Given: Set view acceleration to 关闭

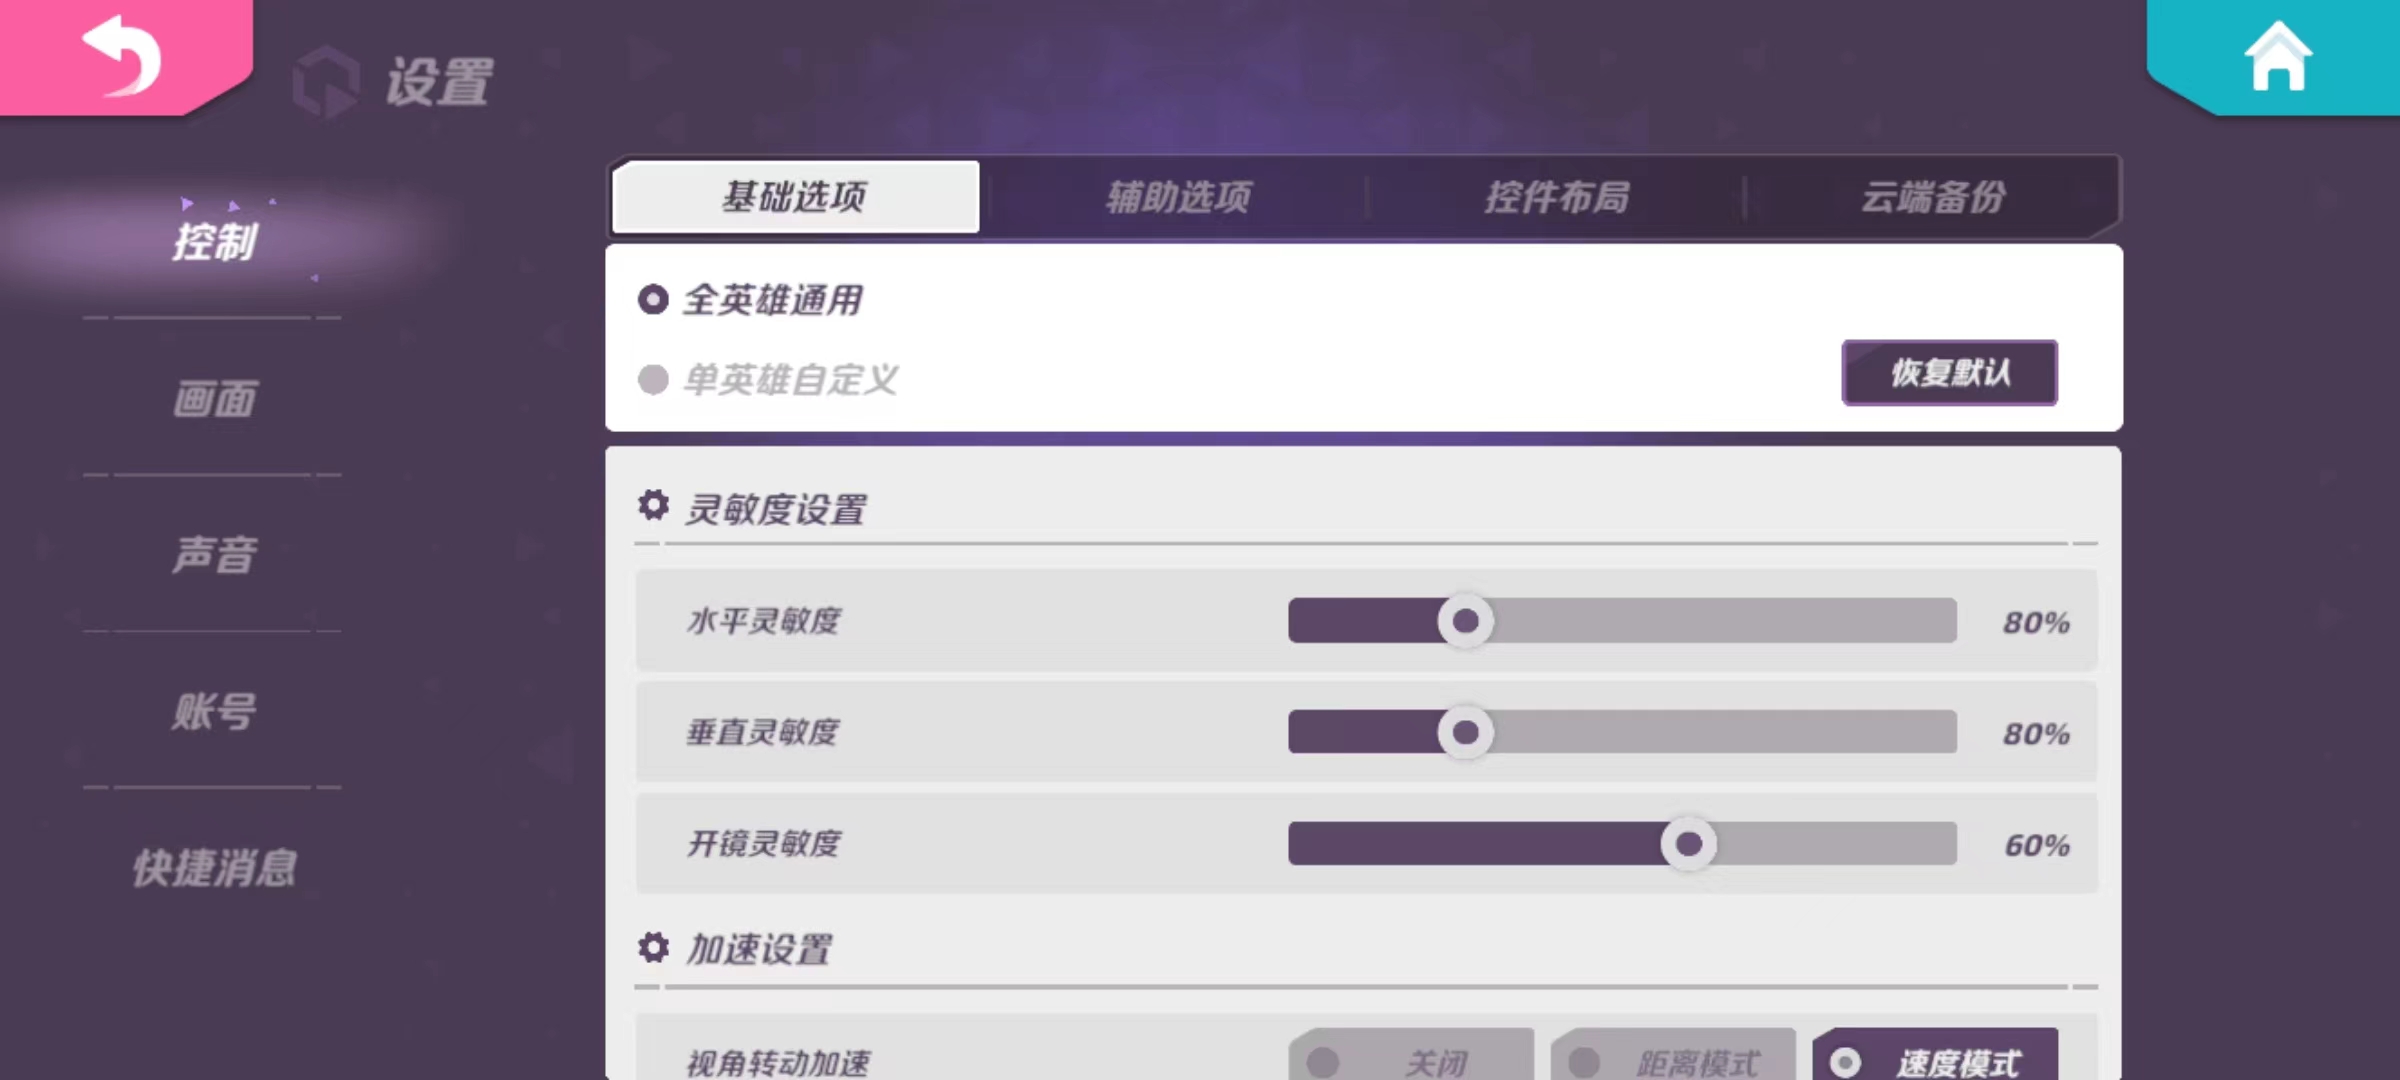Looking at the screenshot, I should (1411, 1058).
